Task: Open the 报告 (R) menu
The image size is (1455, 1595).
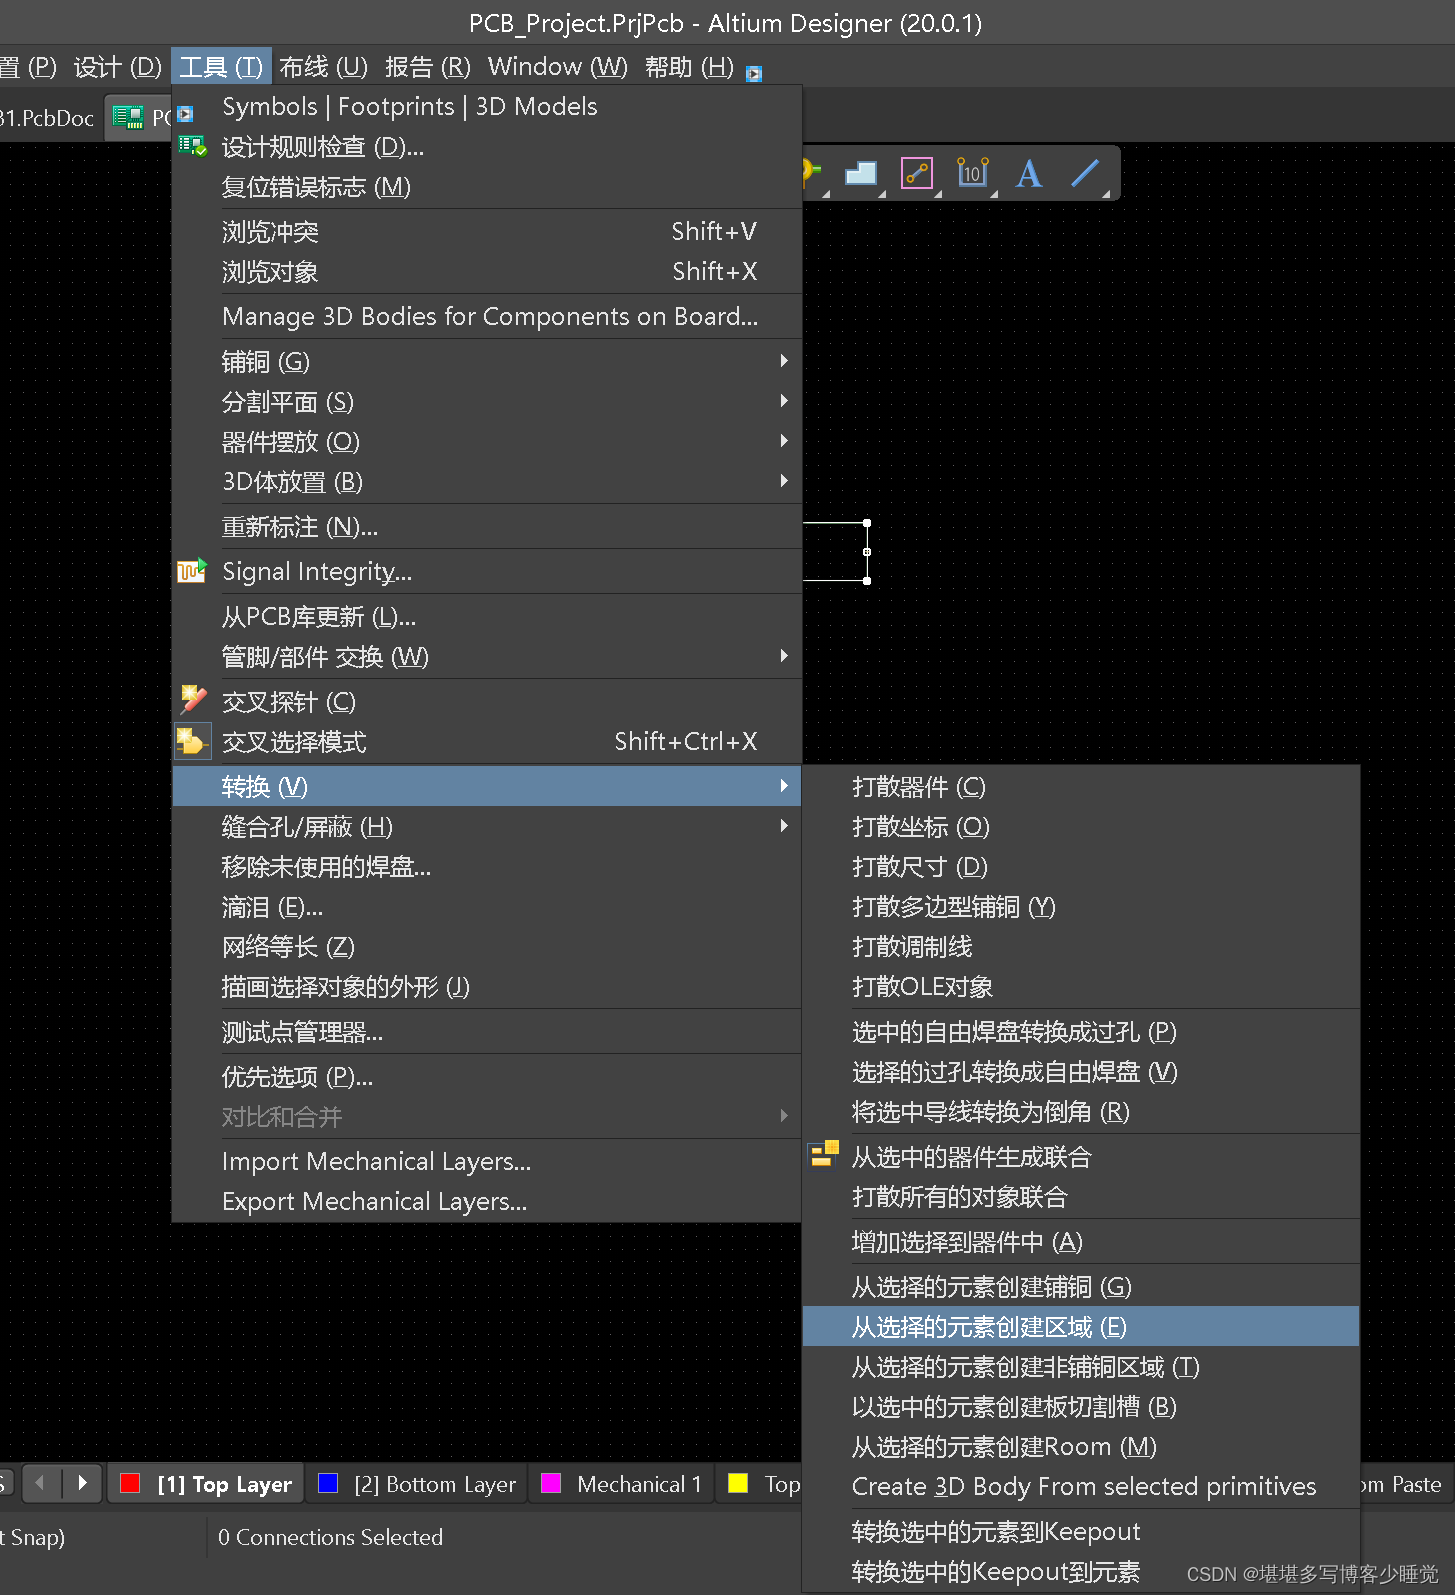Action: point(428,67)
